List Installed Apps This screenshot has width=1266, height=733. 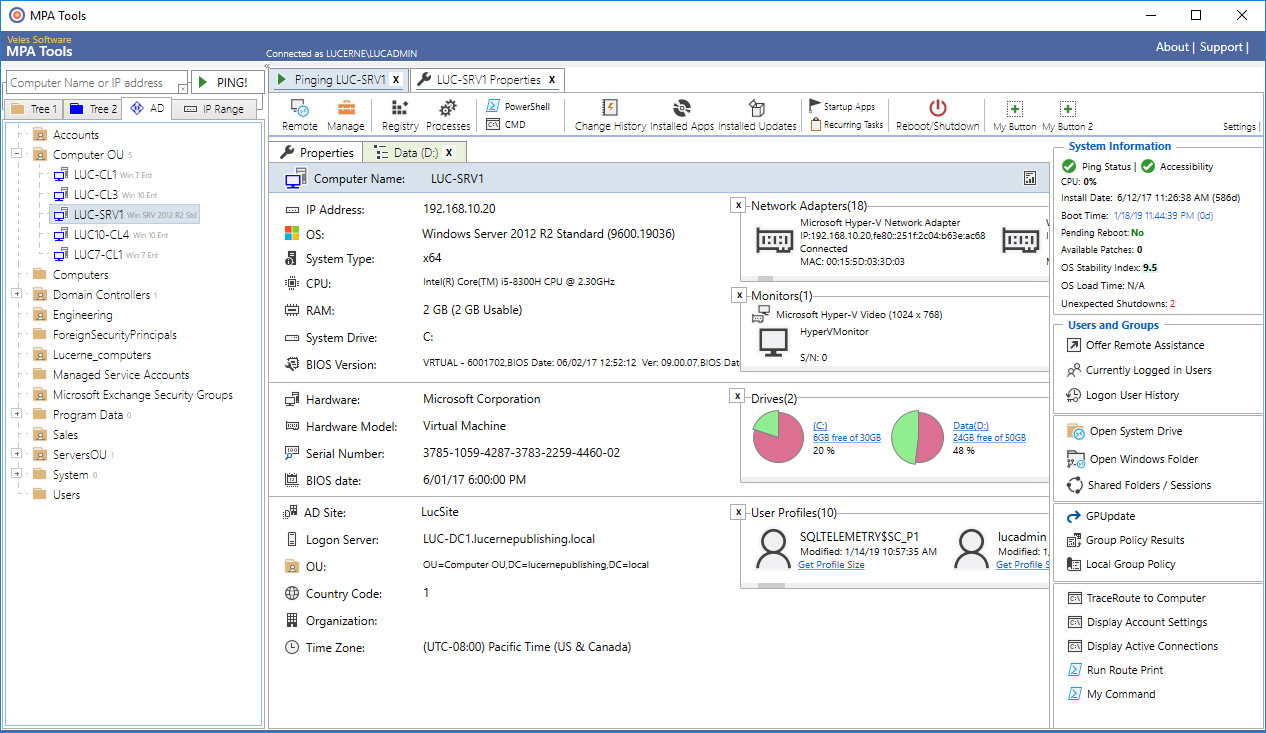[x=682, y=115]
